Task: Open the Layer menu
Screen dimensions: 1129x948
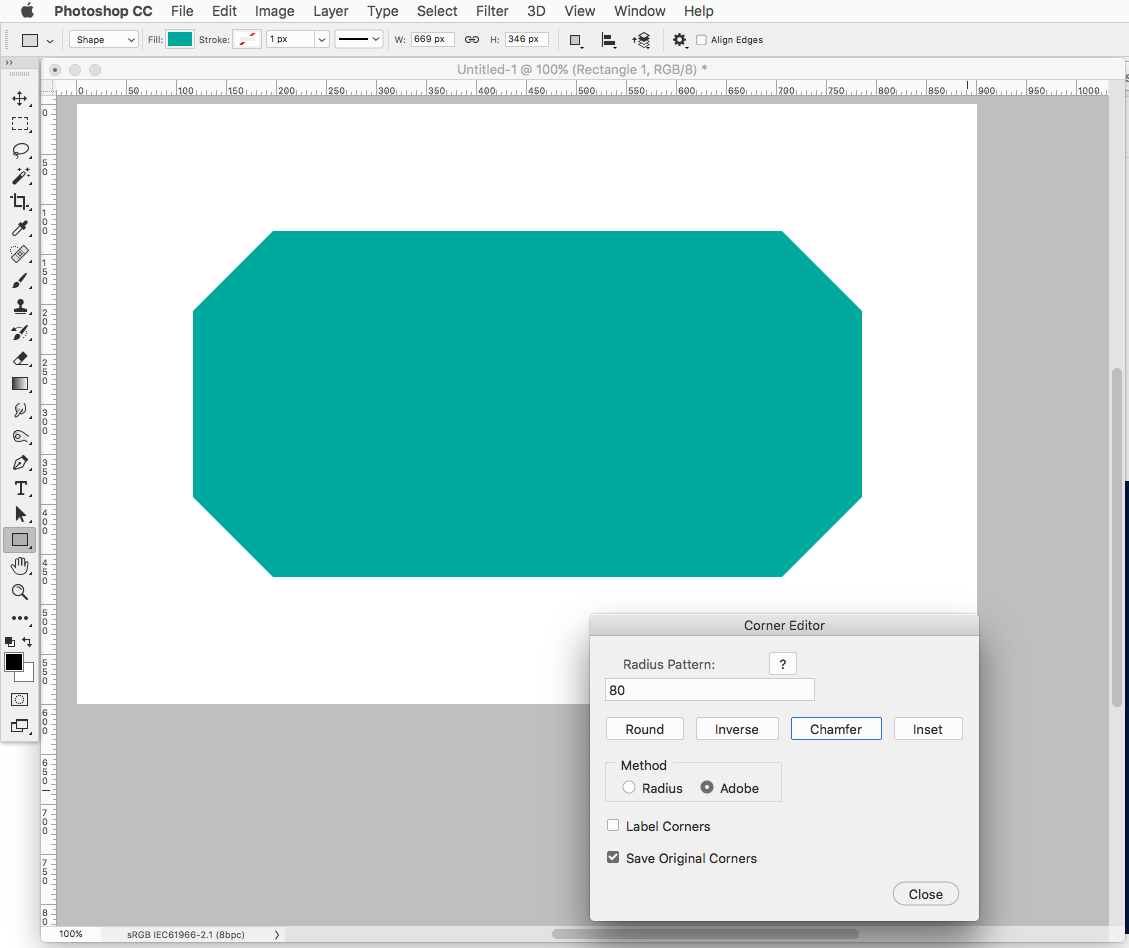Action: (x=330, y=11)
